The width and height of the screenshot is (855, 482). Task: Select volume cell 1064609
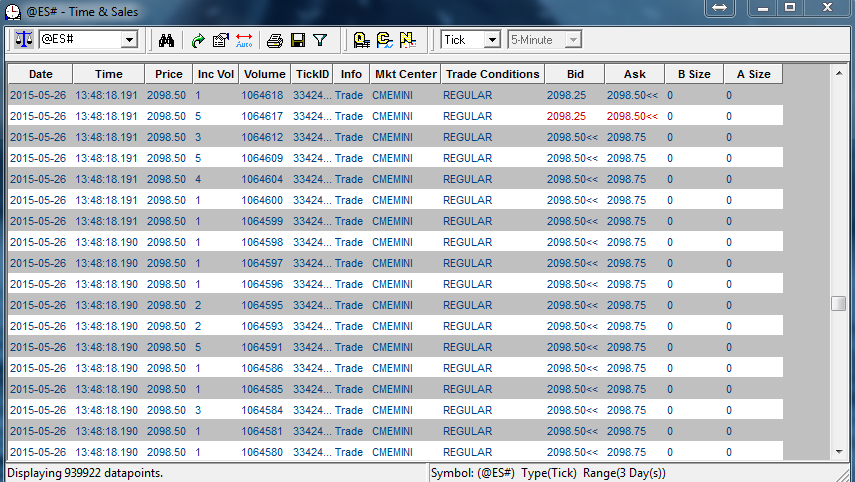(262, 158)
